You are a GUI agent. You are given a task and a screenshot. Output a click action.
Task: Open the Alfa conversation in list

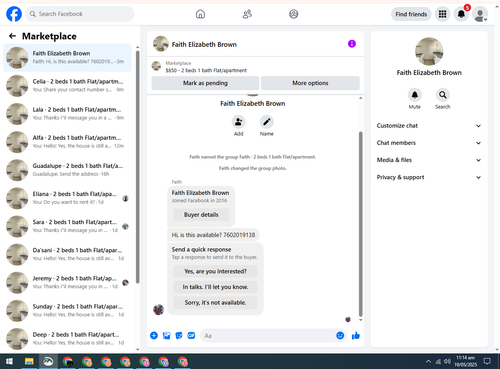[67, 142]
